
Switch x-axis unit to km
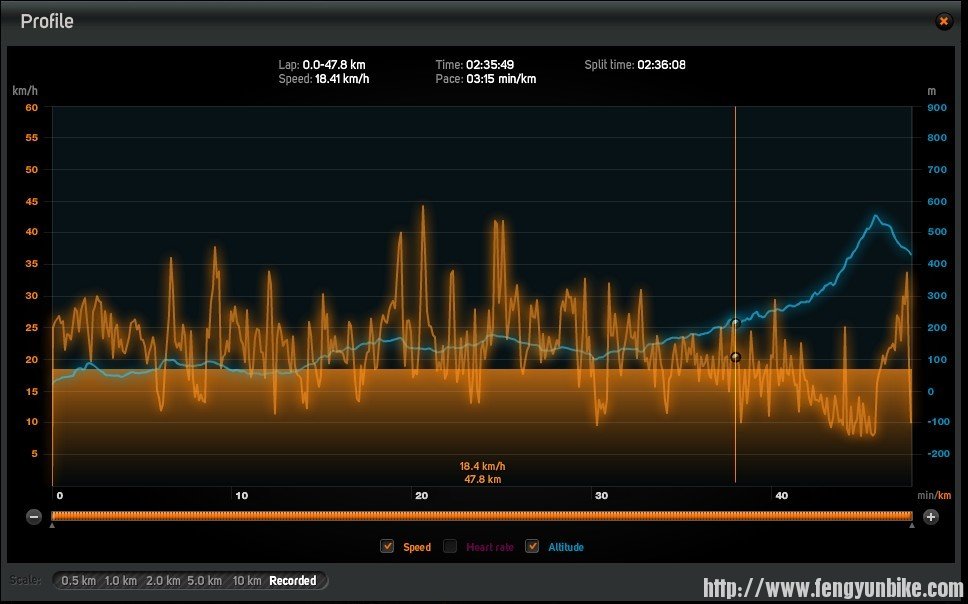tap(943, 495)
